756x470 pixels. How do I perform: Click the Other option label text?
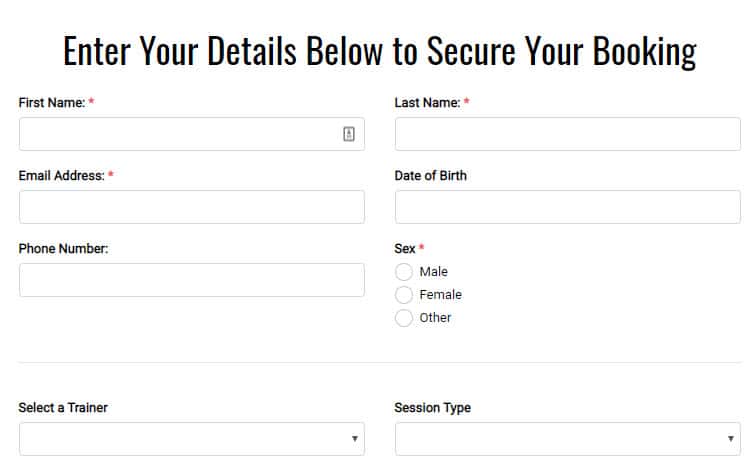(435, 318)
